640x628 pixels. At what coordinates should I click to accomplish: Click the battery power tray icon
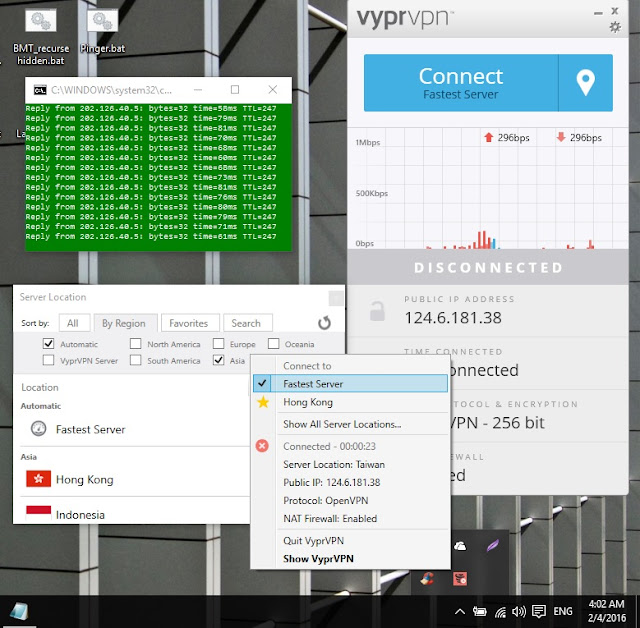(x=480, y=611)
